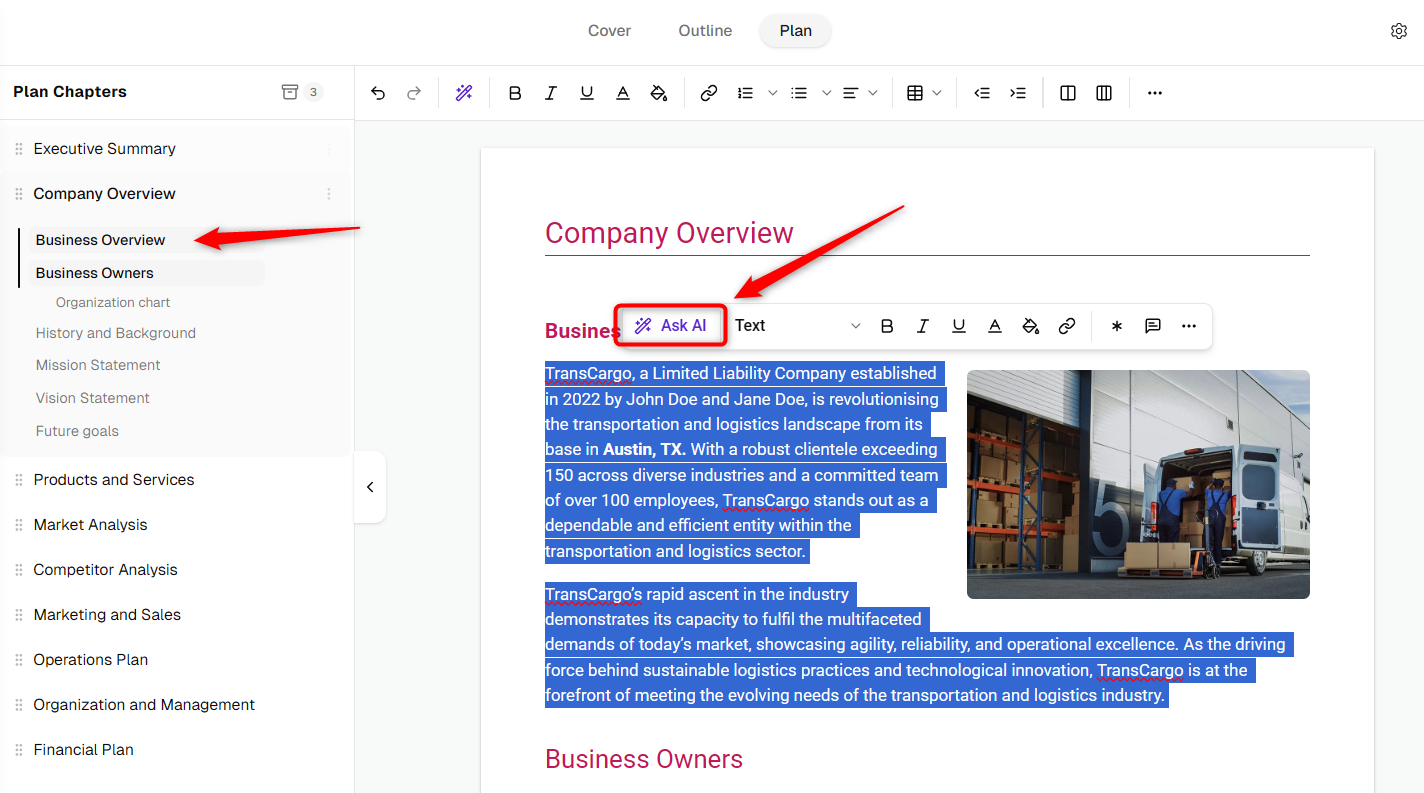Pick fill color in the top toolbar
This screenshot has height=793, width=1424.
(x=659, y=93)
